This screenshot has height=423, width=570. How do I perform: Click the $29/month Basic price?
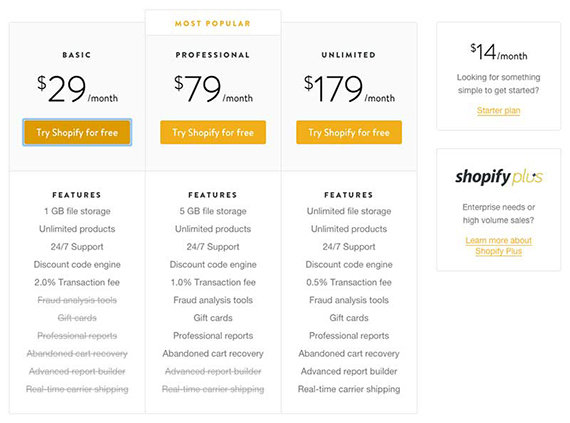tap(77, 89)
